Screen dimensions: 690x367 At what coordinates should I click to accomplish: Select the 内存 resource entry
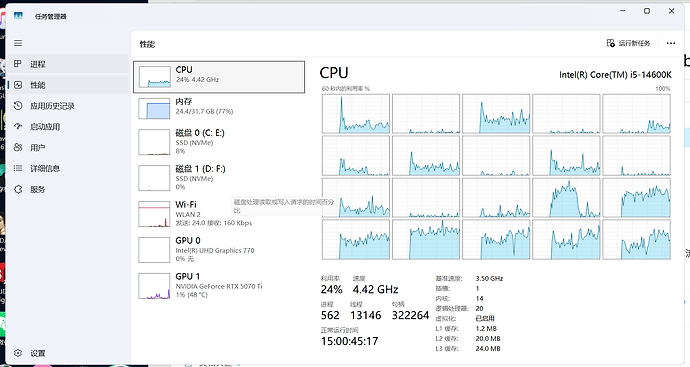[x=219, y=108]
